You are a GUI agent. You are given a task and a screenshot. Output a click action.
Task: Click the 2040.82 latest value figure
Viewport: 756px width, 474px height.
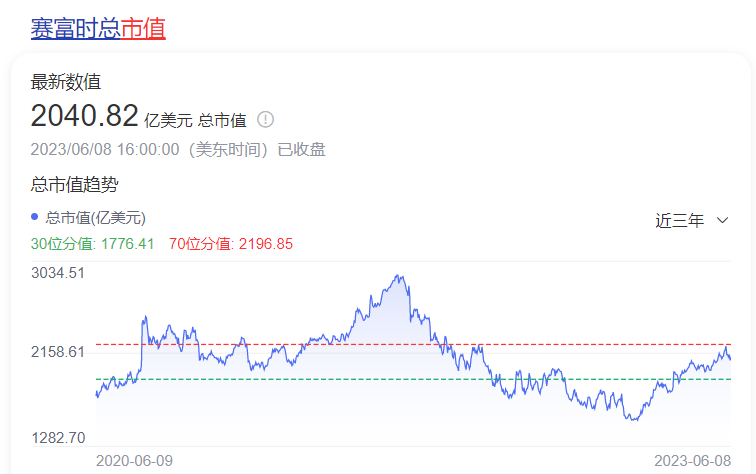(84, 116)
